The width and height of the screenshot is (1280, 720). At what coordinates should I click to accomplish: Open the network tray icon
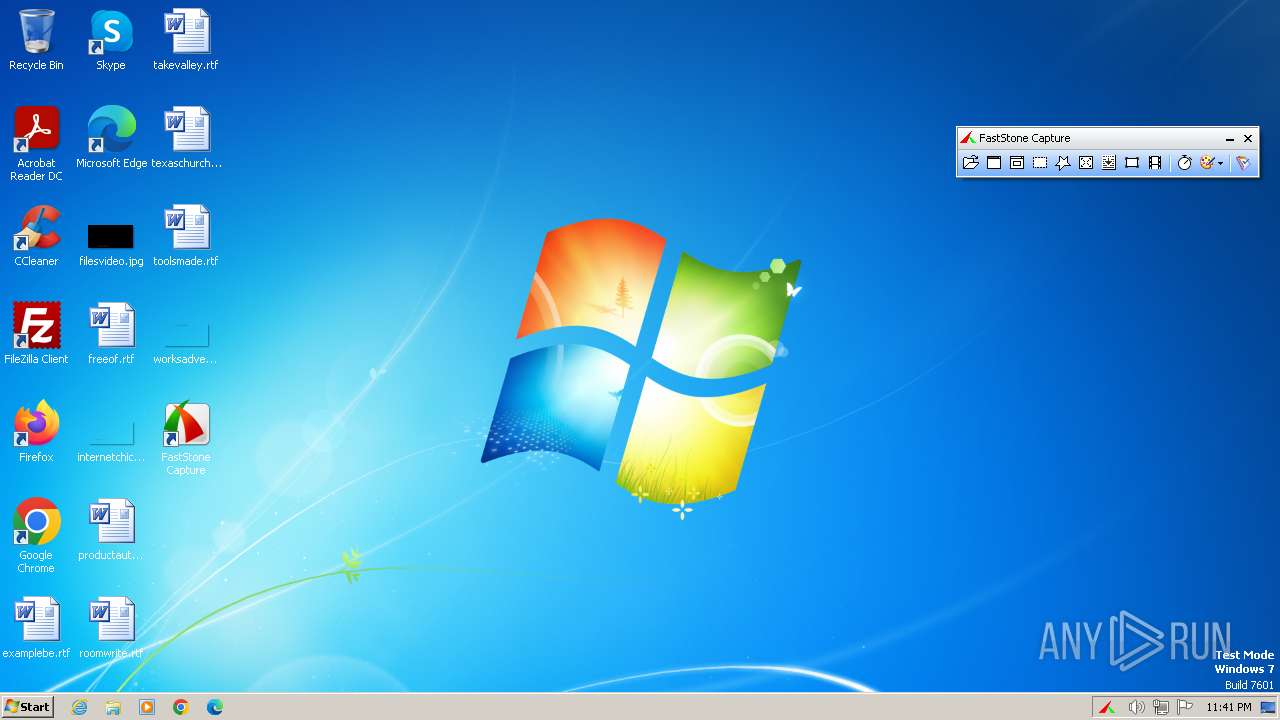pyautogui.click(x=1160, y=707)
